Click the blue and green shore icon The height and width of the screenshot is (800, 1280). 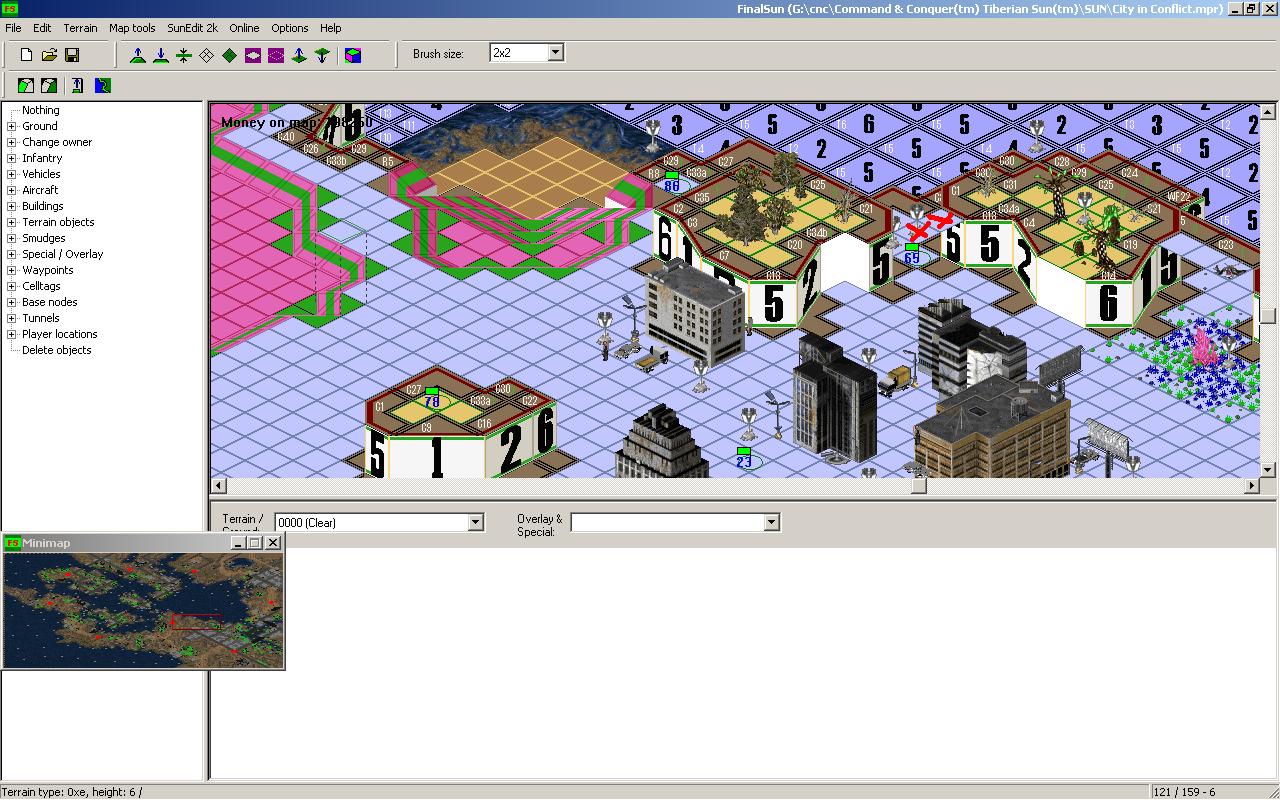102,86
